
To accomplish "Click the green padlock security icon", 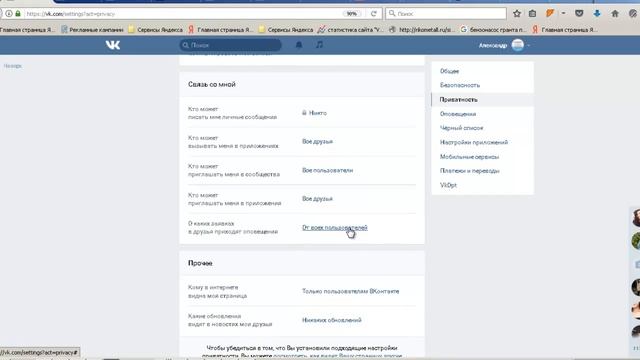I will (18, 13).
